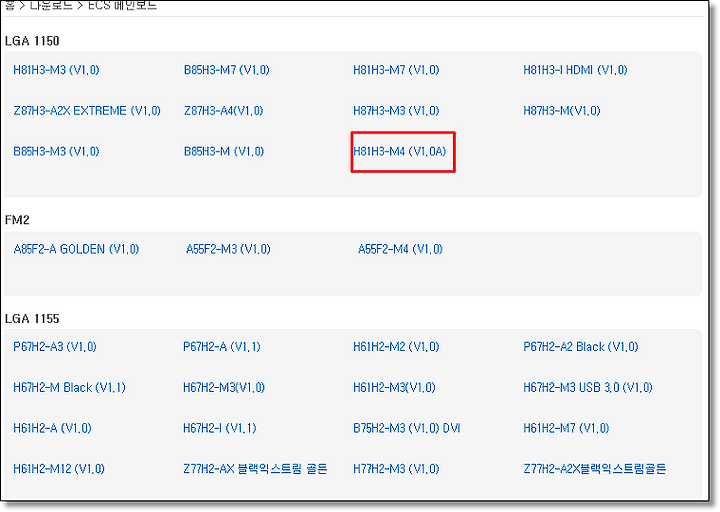Select H67H2-M Black (V1.1) link

[x=69, y=388]
